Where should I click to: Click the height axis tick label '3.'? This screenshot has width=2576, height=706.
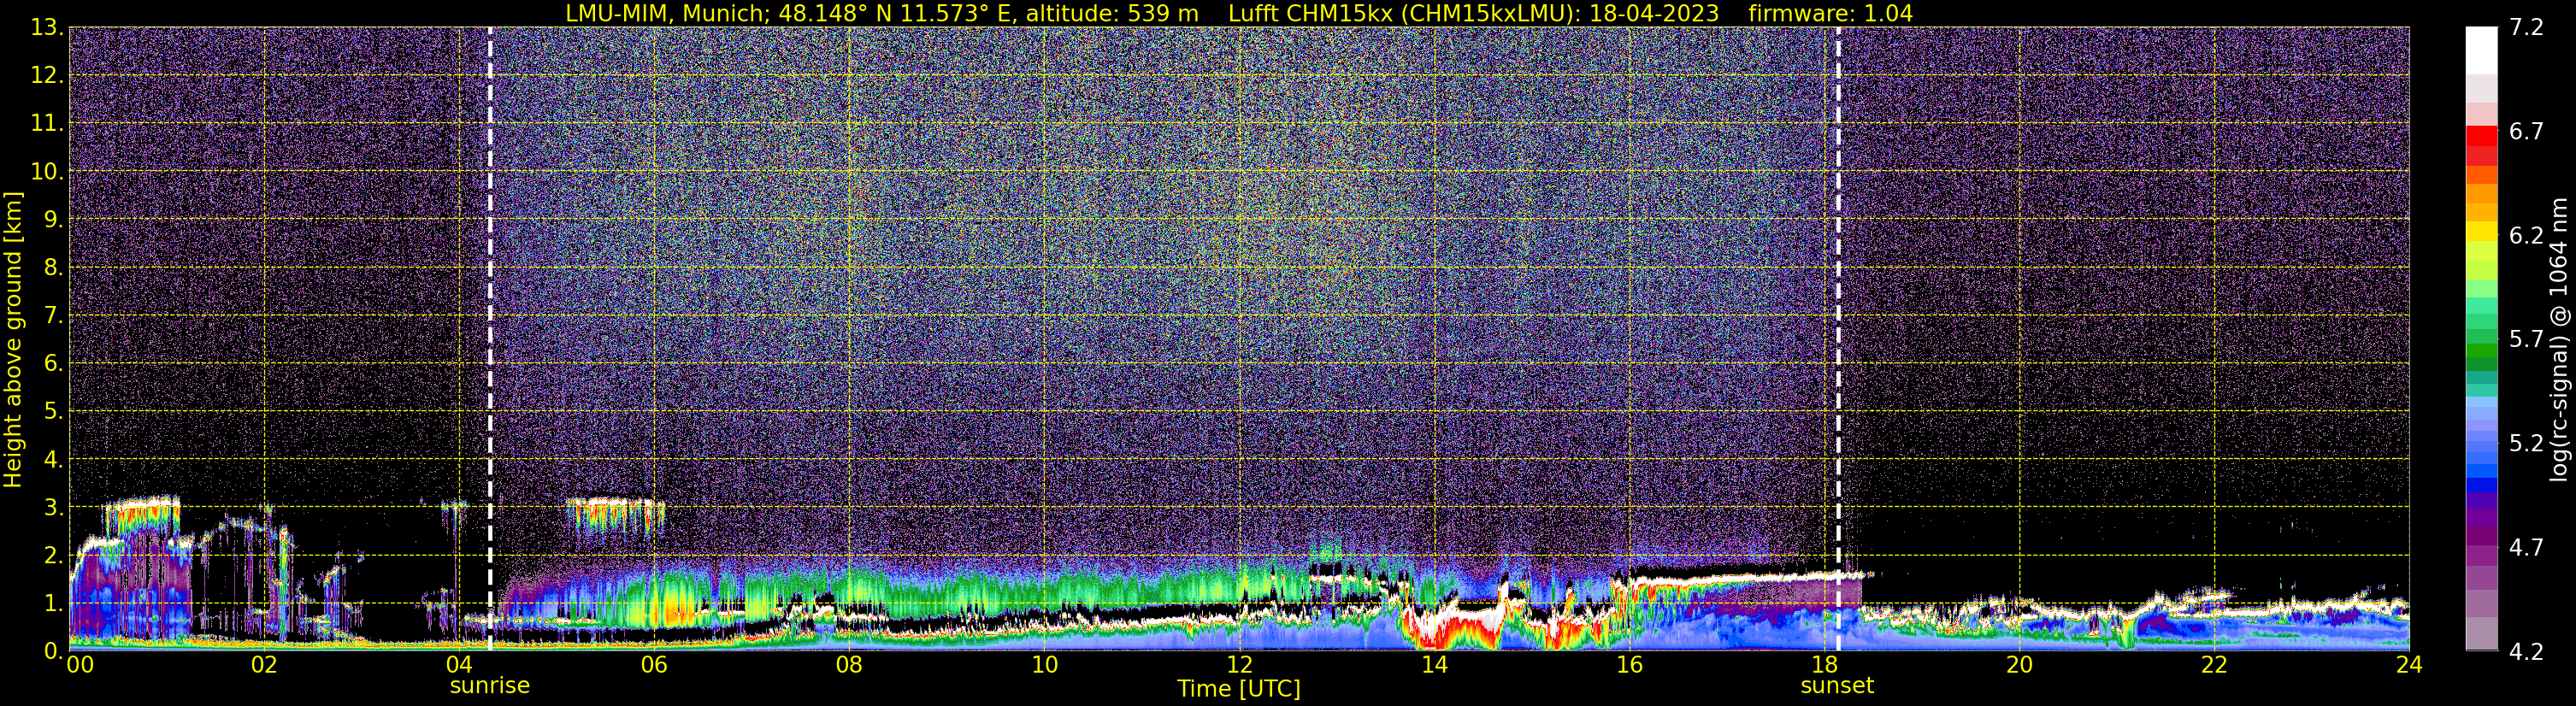pyautogui.click(x=54, y=507)
